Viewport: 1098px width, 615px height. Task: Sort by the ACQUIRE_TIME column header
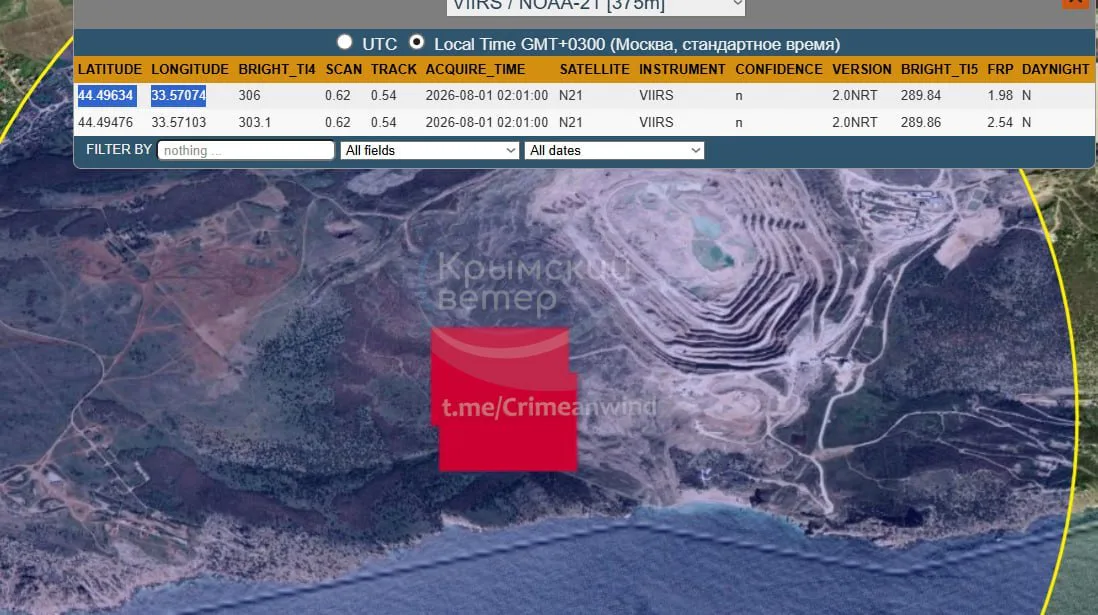click(x=475, y=69)
